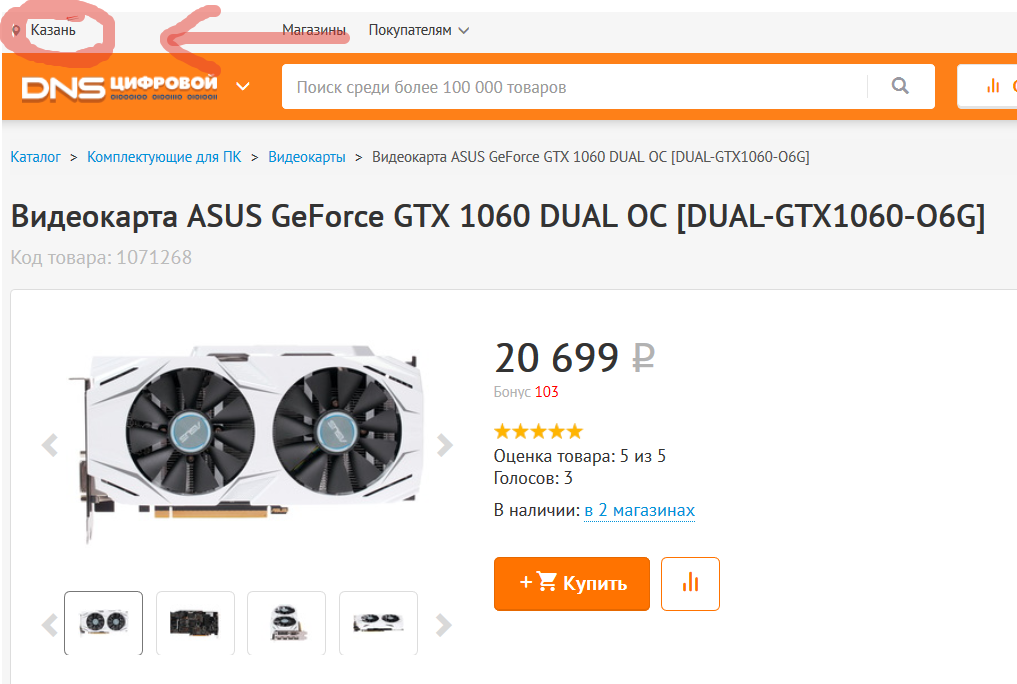The image size is (1017, 684).
Task: Open the DNS Цифровой logo homepage
Action: pos(119,88)
